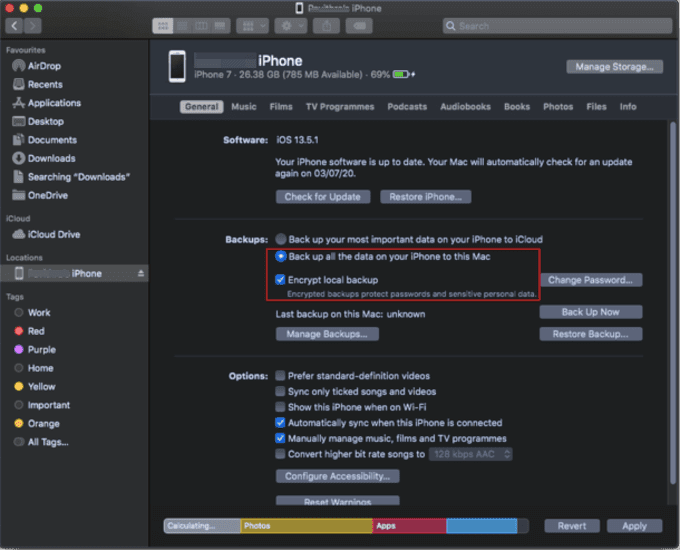Click the Share toolbar icon

(x=327, y=26)
